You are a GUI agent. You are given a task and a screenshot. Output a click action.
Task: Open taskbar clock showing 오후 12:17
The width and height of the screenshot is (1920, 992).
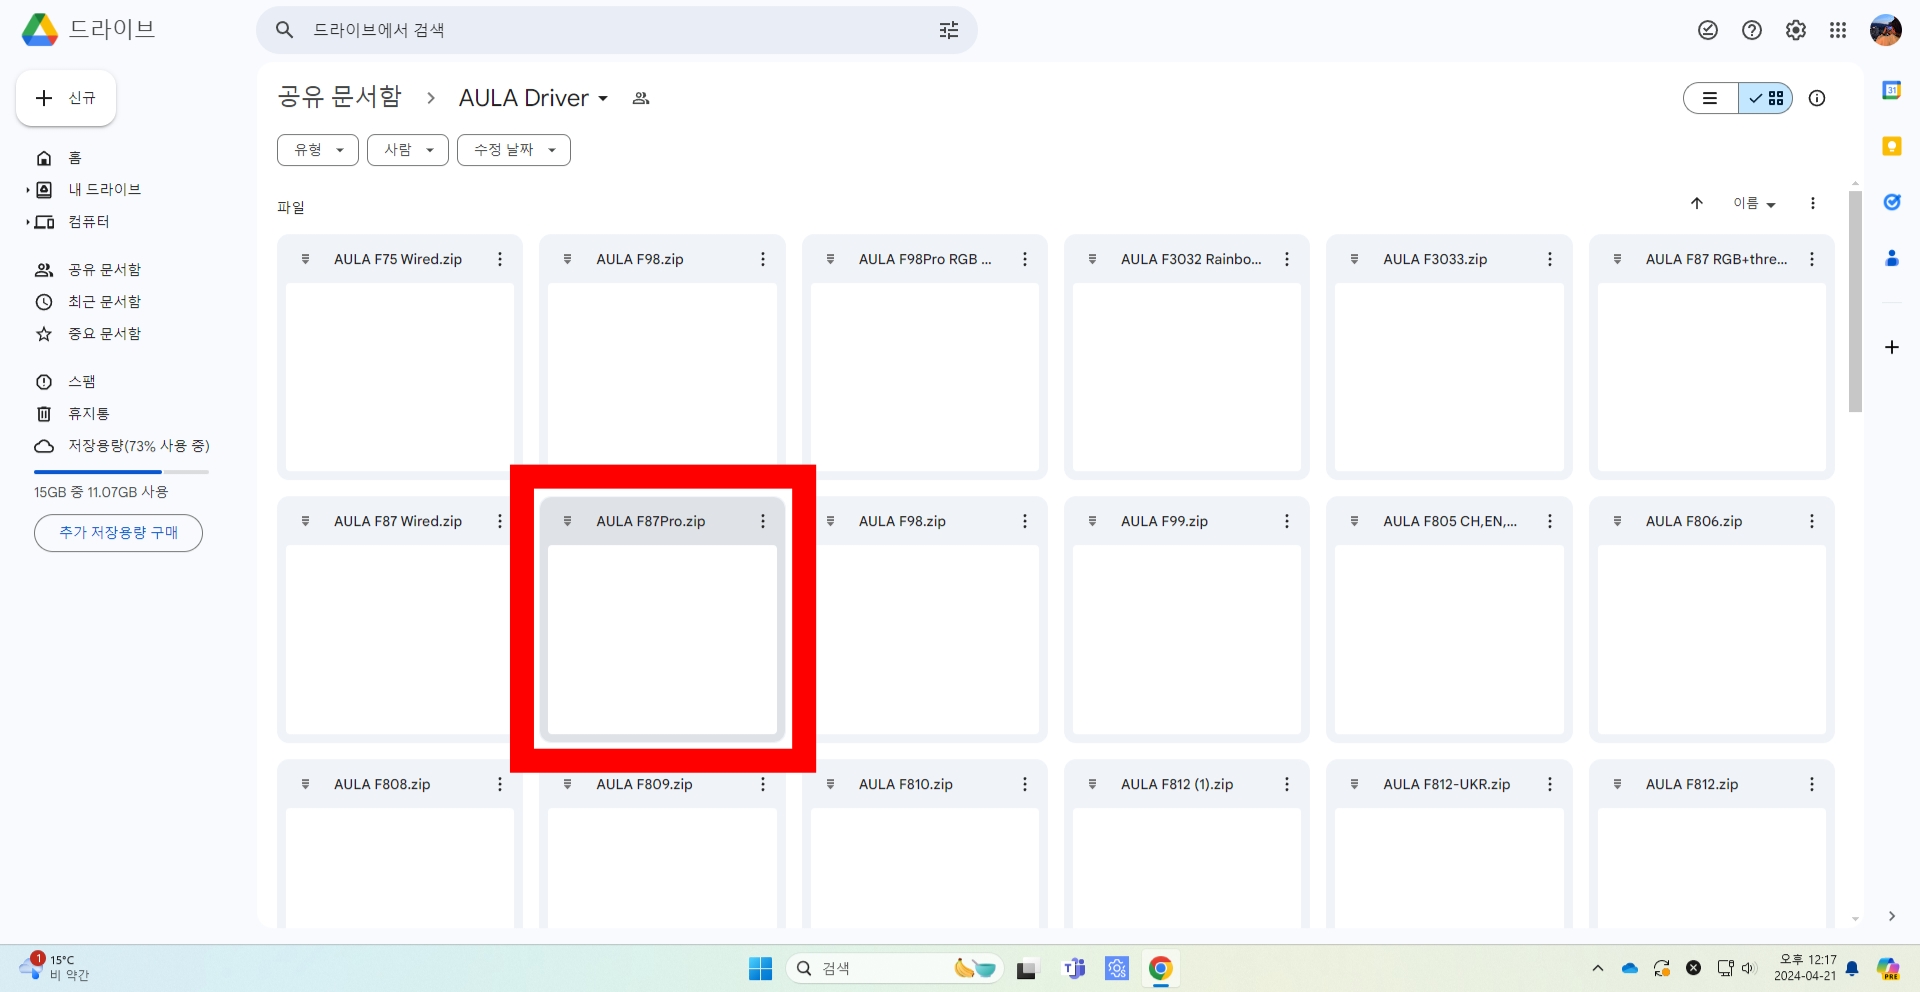(1806, 968)
